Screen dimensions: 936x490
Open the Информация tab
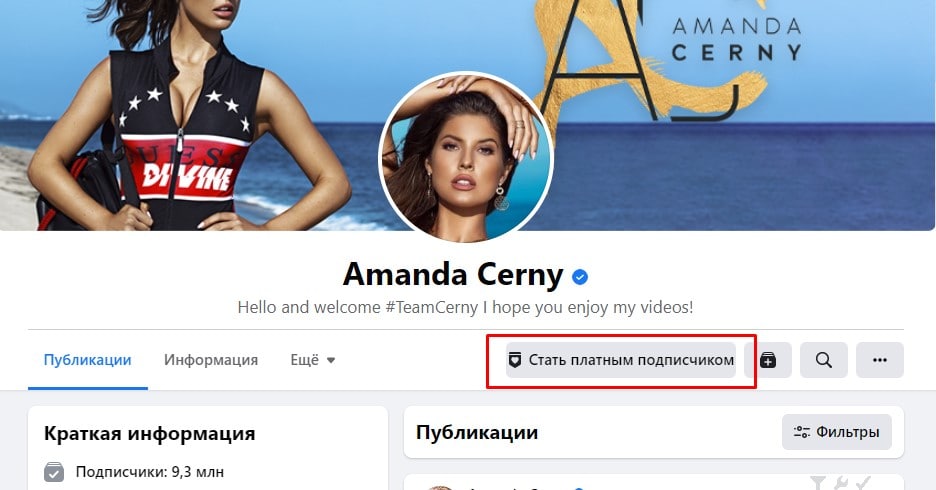[x=211, y=360]
